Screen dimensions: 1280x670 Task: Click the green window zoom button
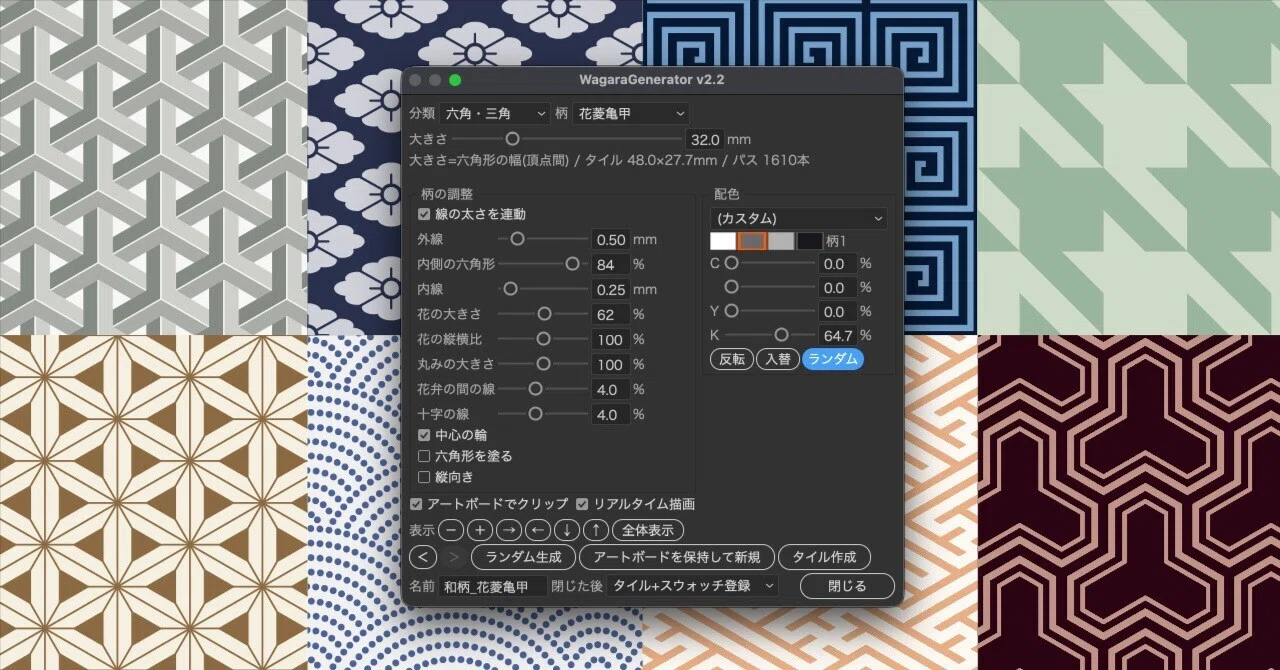[x=455, y=80]
